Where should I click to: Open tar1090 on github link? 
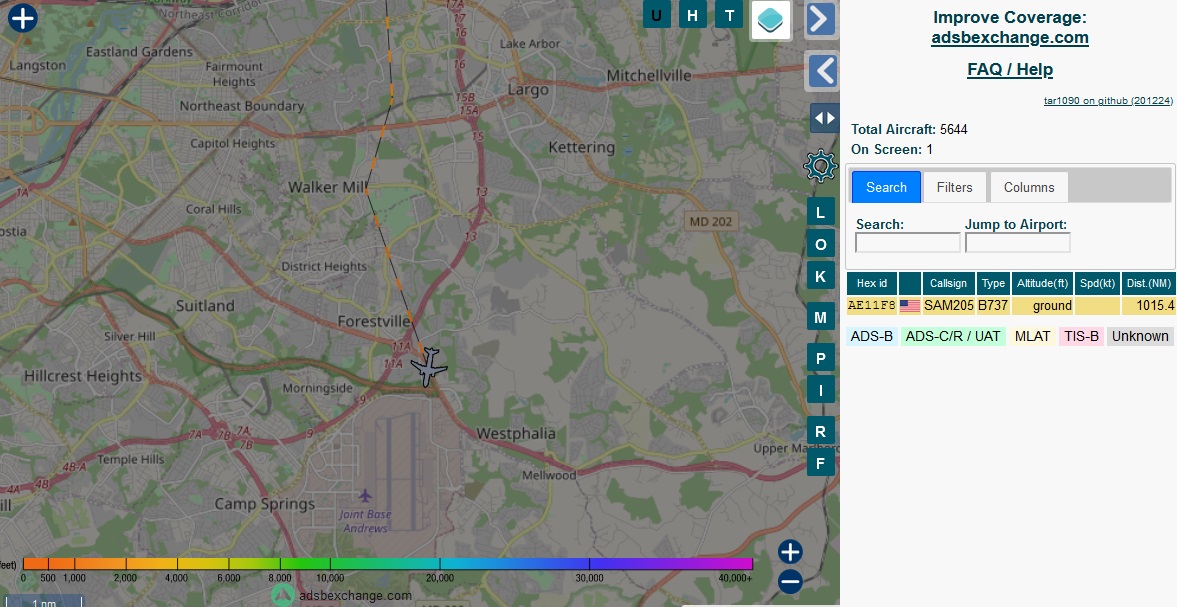click(1108, 101)
